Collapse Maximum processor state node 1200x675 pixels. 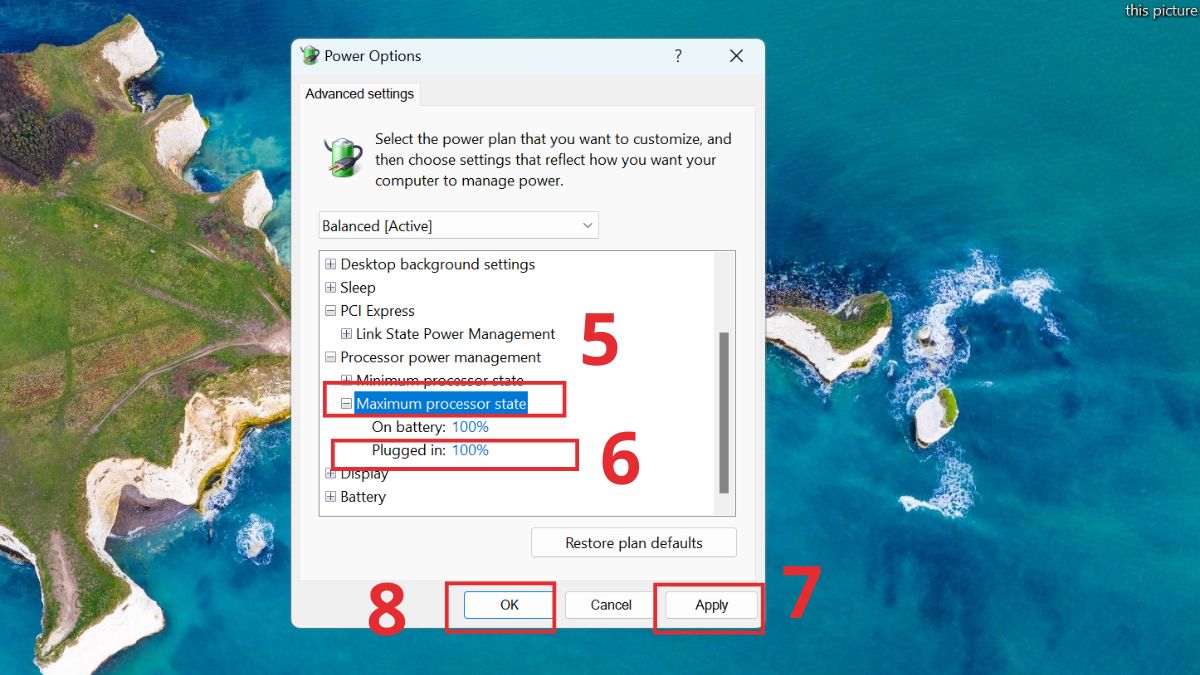(346, 404)
